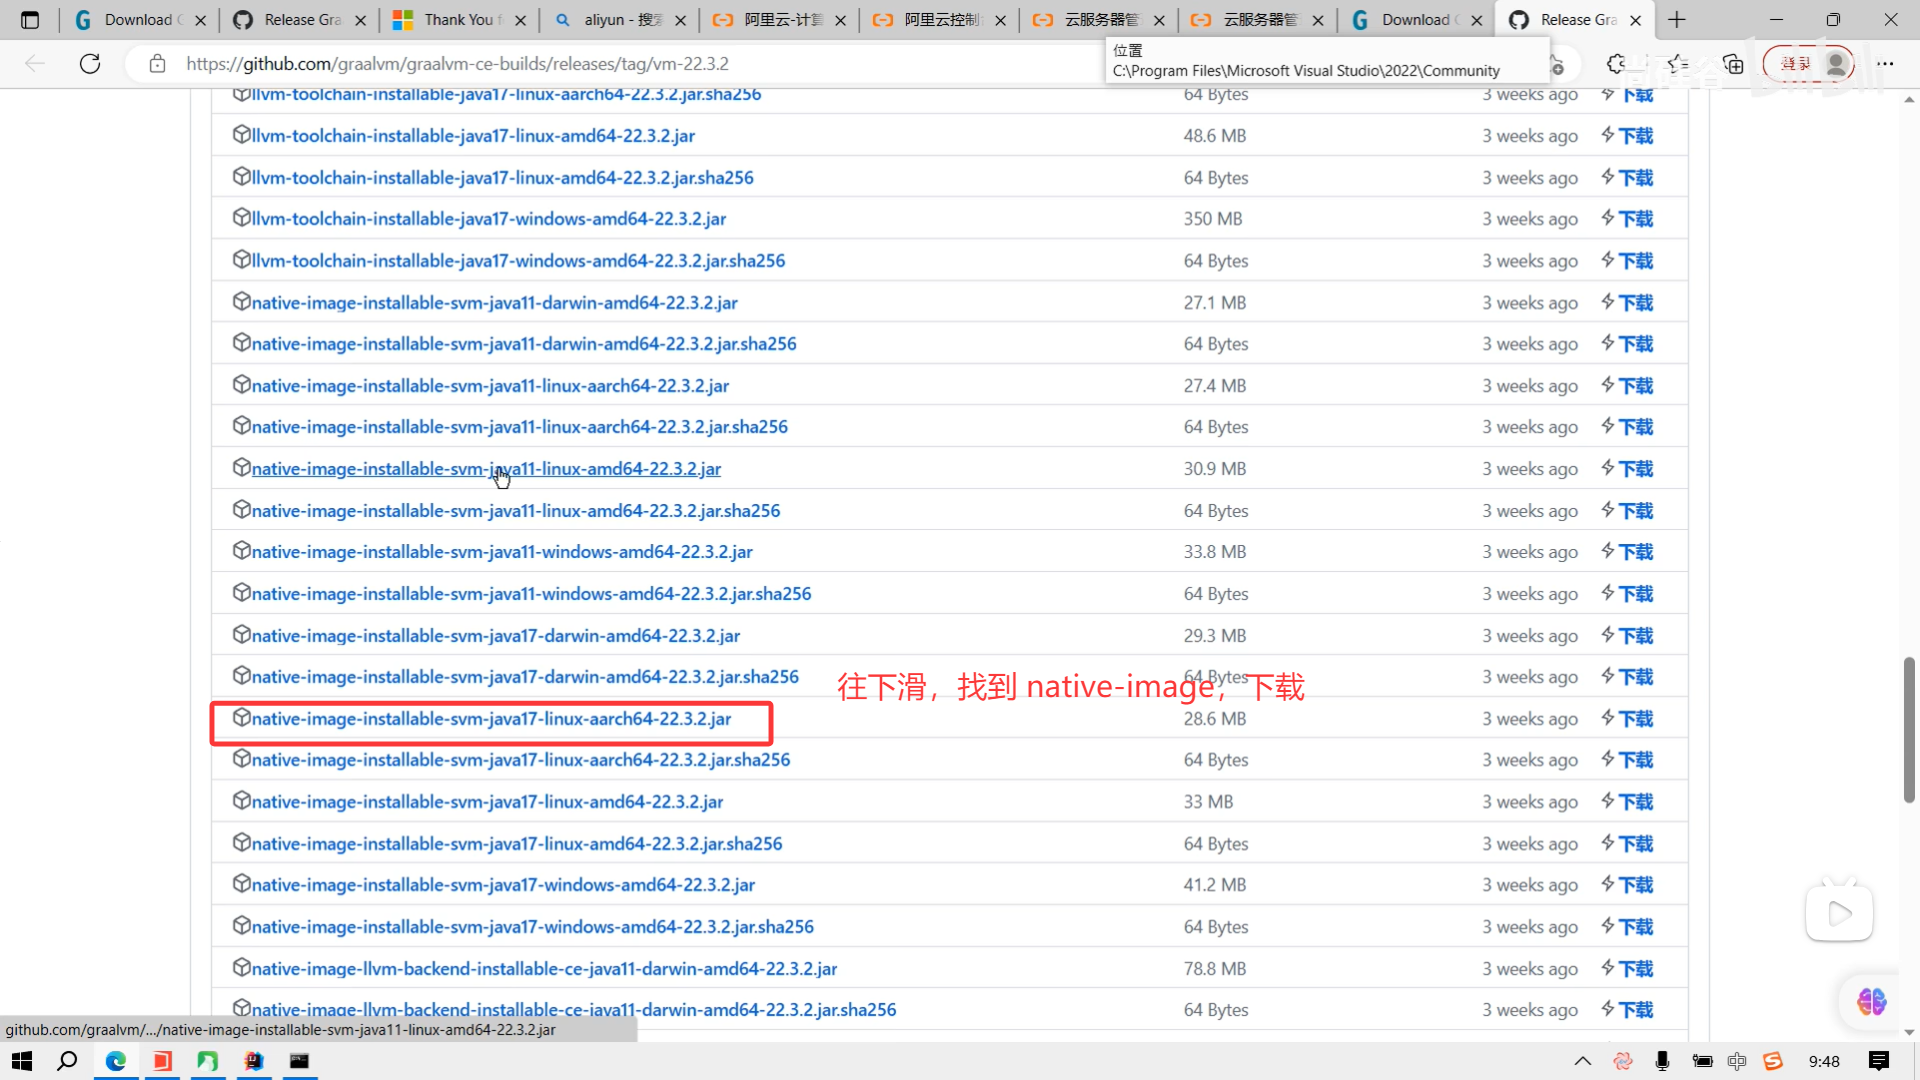Click the browser refresh button

click(x=90, y=64)
